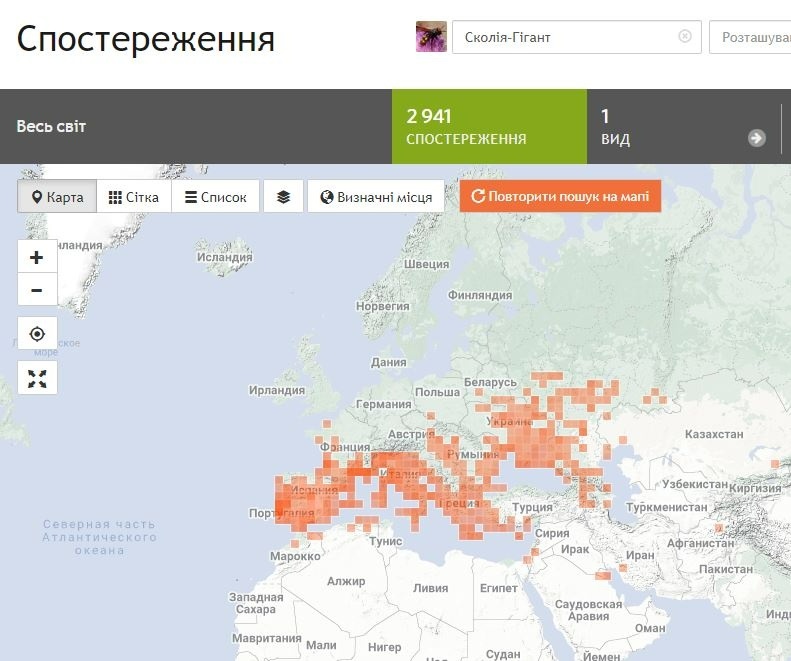Click the species thumbnail photo
The height and width of the screenshot is (661, 791).
431,36
